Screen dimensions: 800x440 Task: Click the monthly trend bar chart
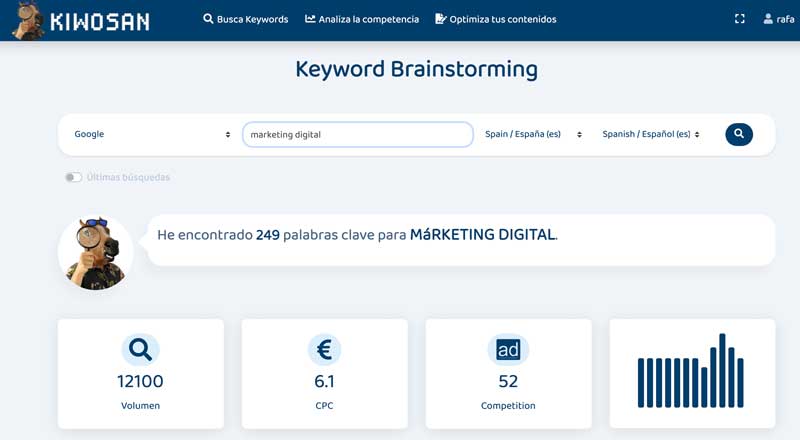[691, 371]
